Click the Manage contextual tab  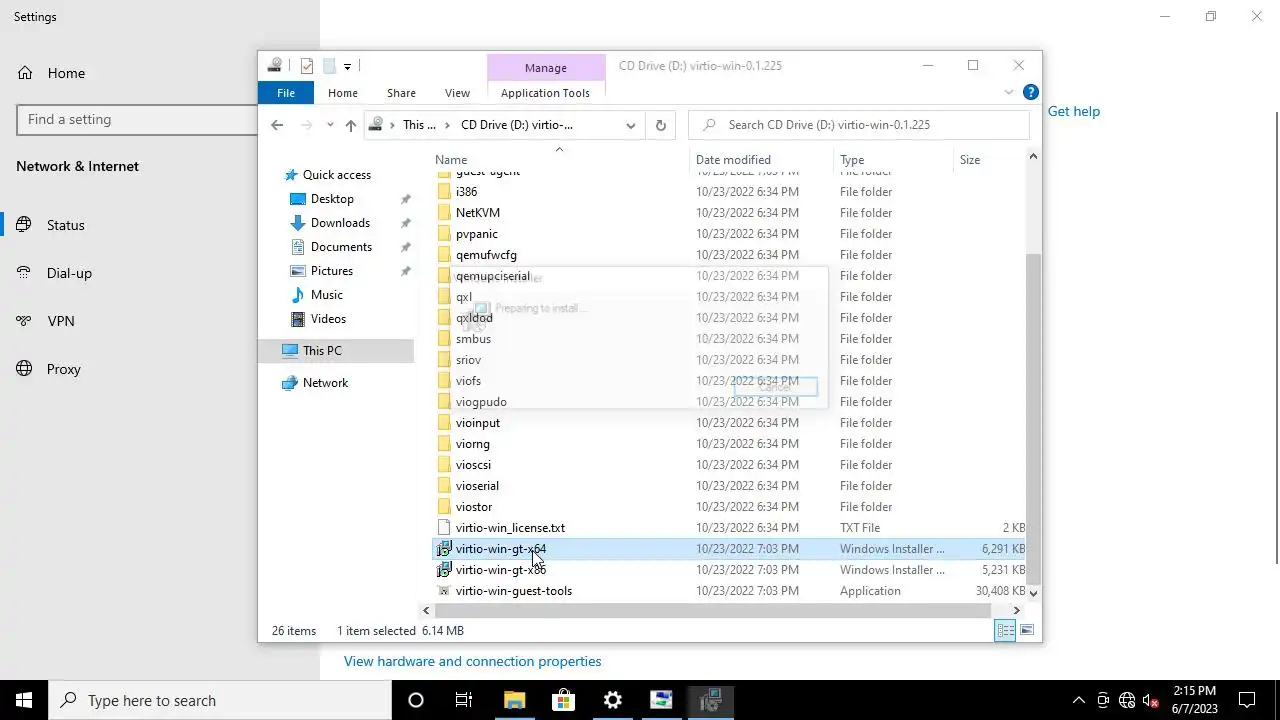(546, 67)
